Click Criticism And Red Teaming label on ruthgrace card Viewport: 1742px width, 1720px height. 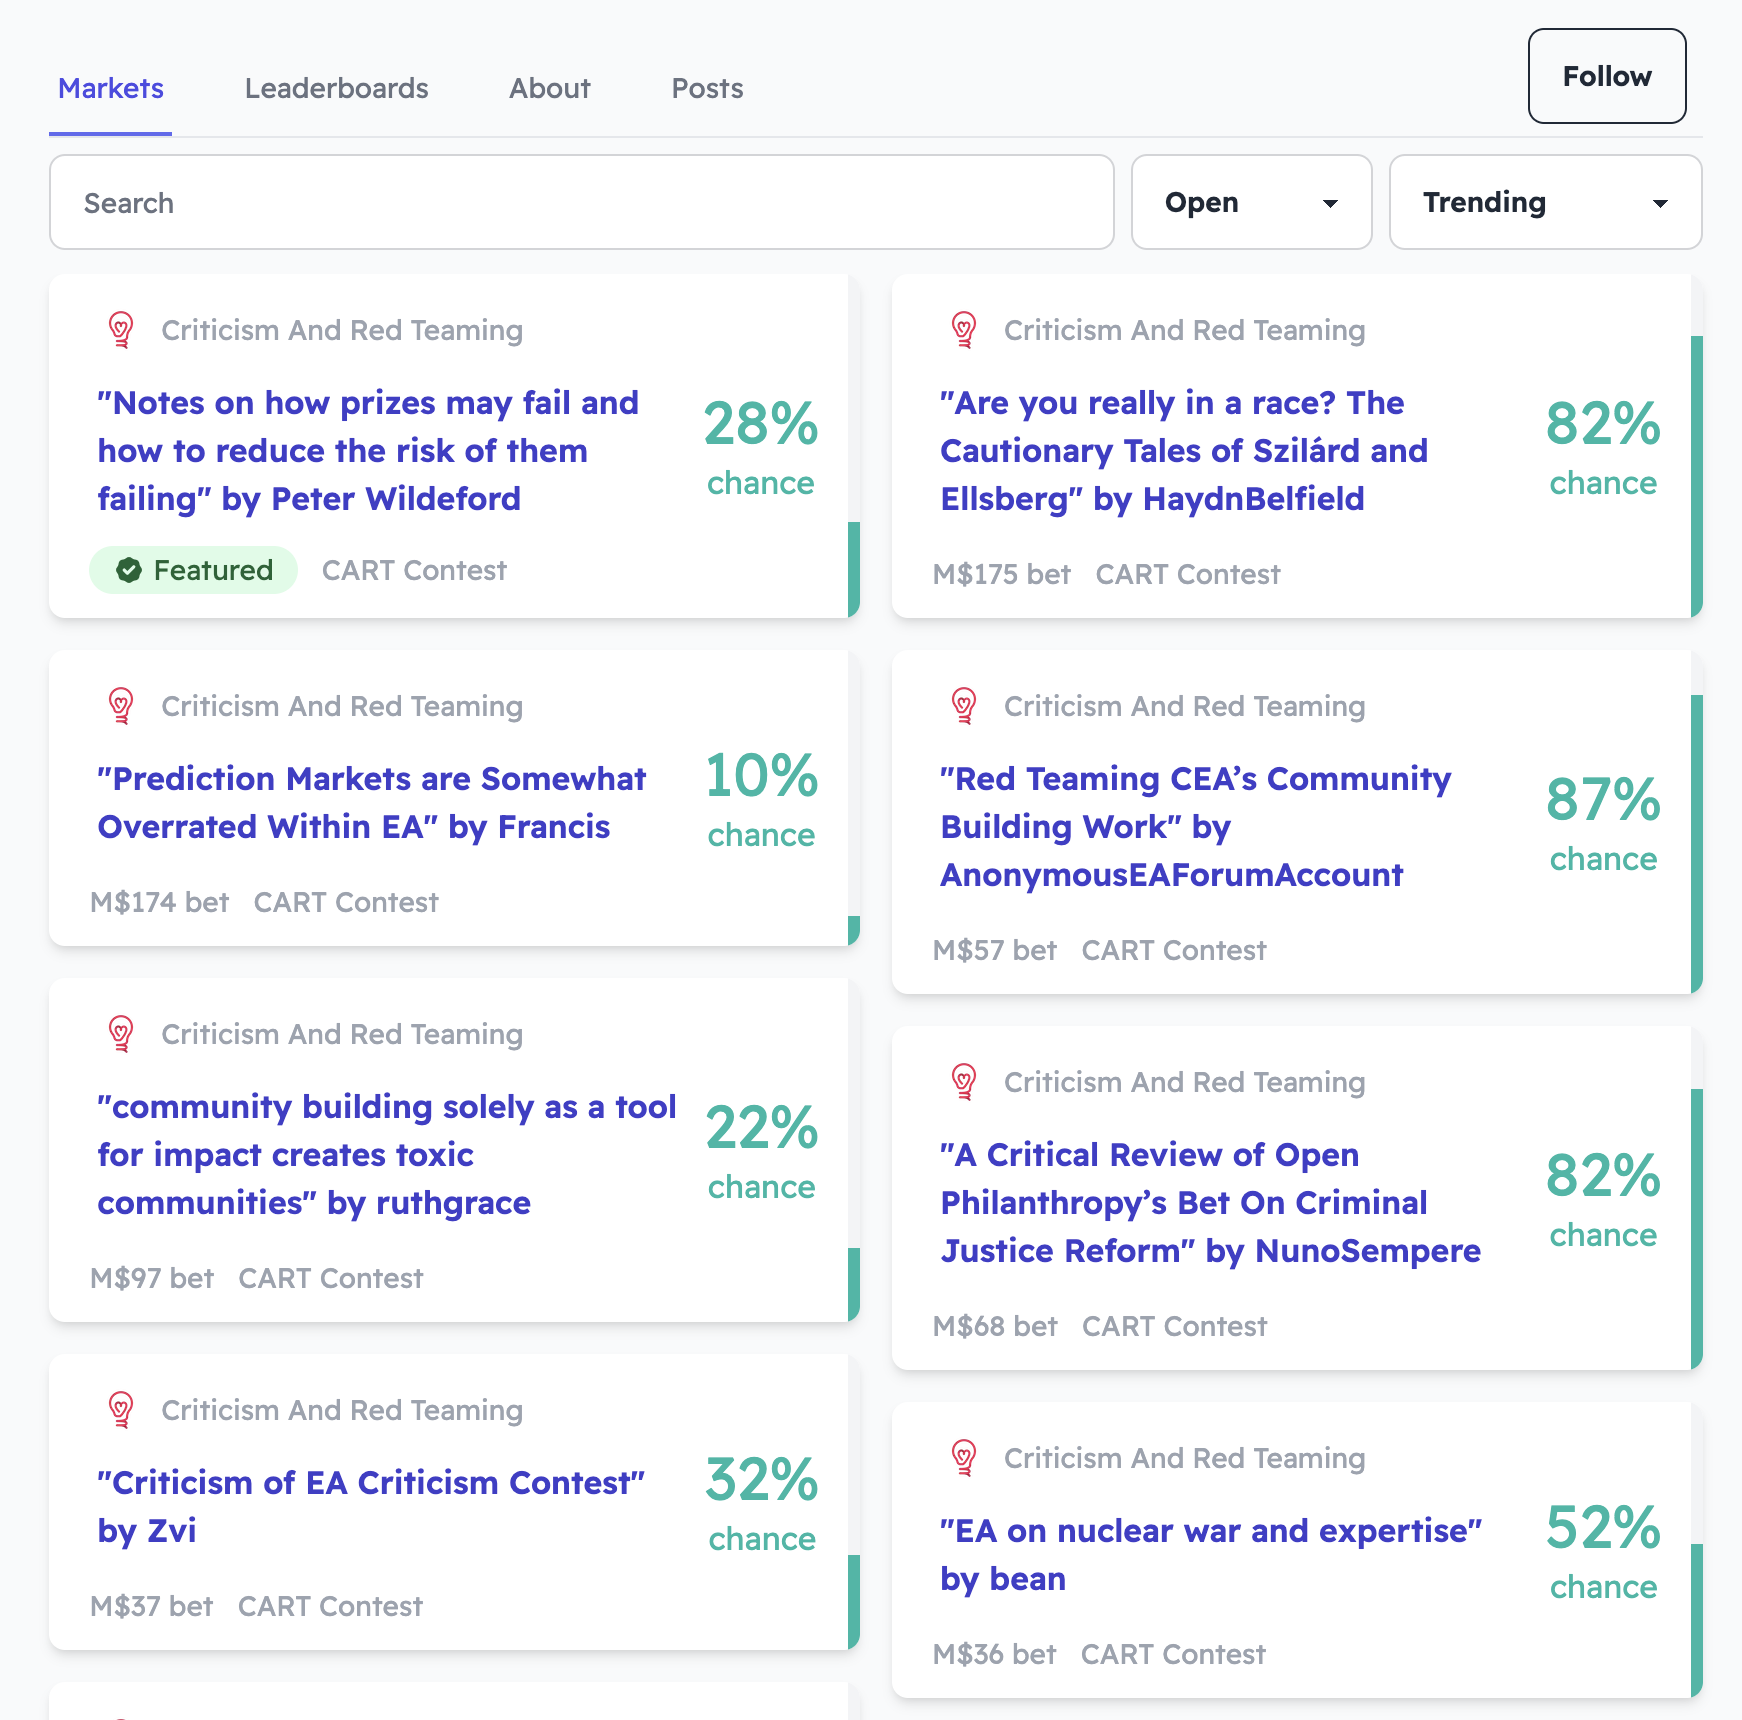click(x=342, y=1034)
